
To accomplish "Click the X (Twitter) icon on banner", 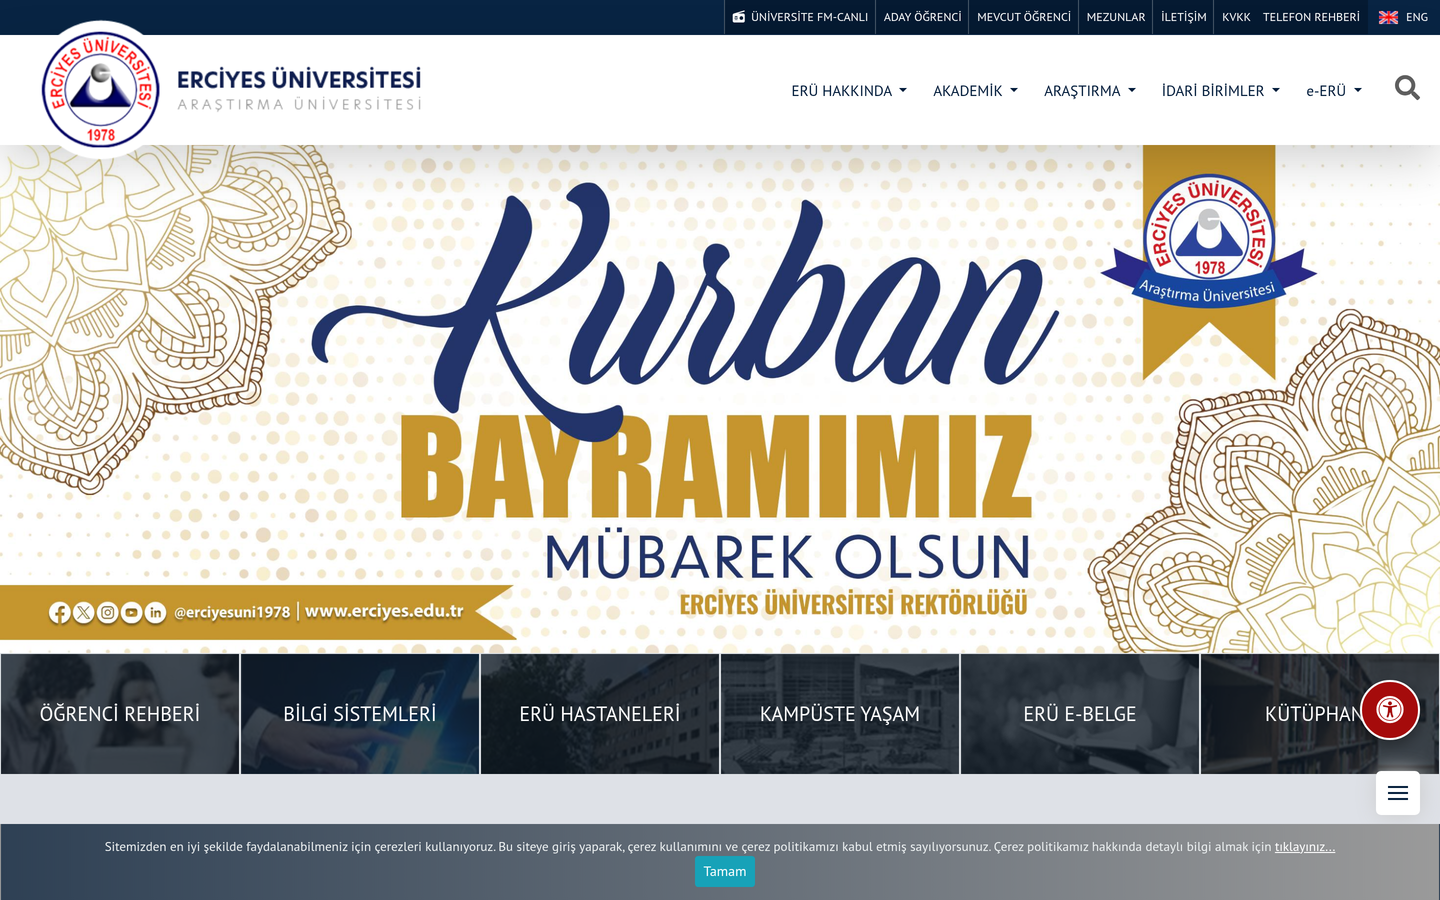I will pyautogui.click(x=84, y=613).
